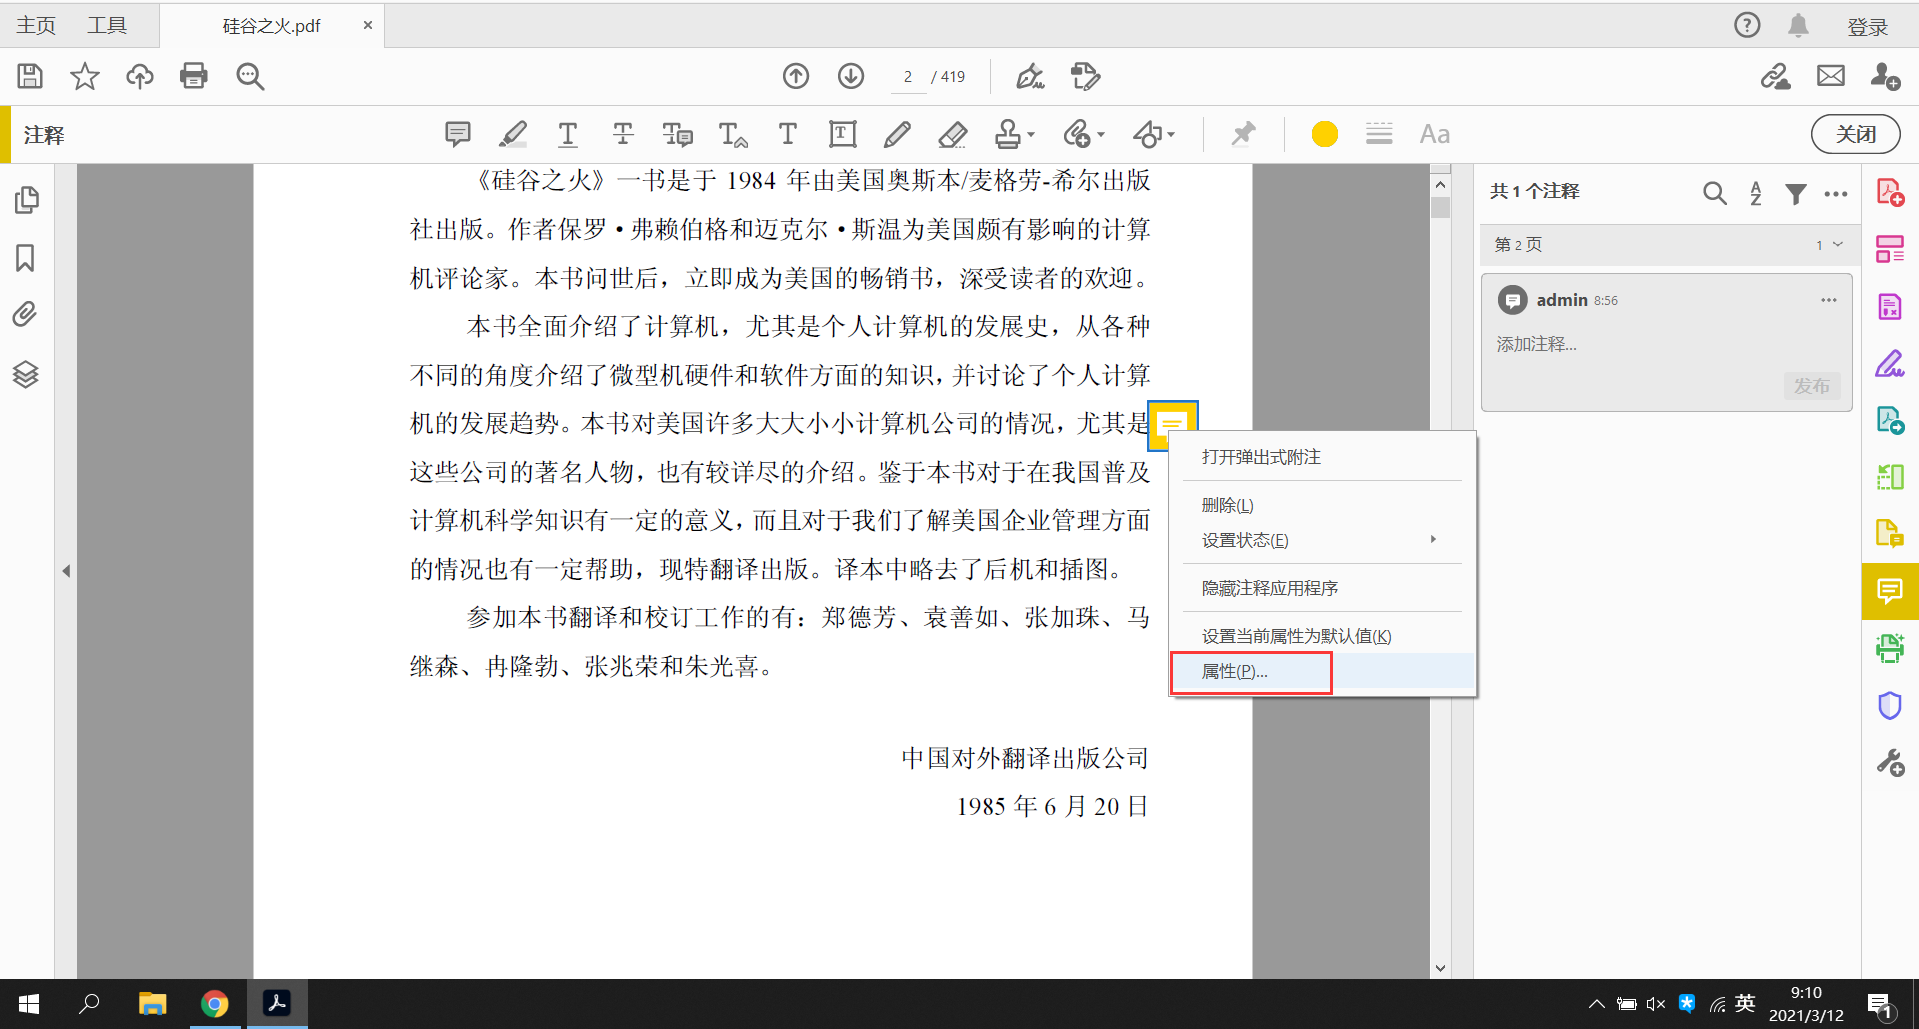
Task: Select the highlight text tool
Action: (513, 134)
